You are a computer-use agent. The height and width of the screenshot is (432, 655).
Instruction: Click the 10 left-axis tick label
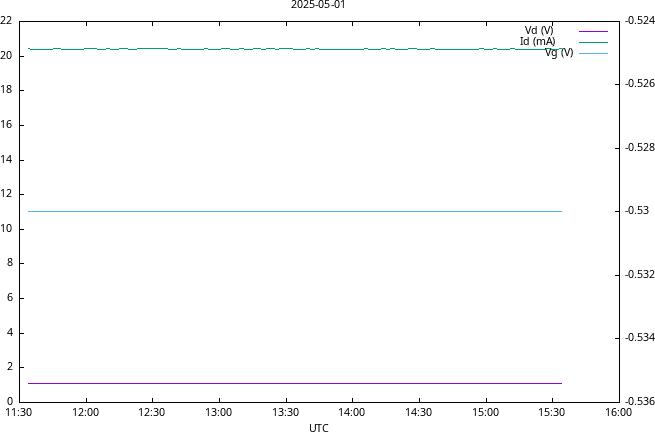coord(6,229)
